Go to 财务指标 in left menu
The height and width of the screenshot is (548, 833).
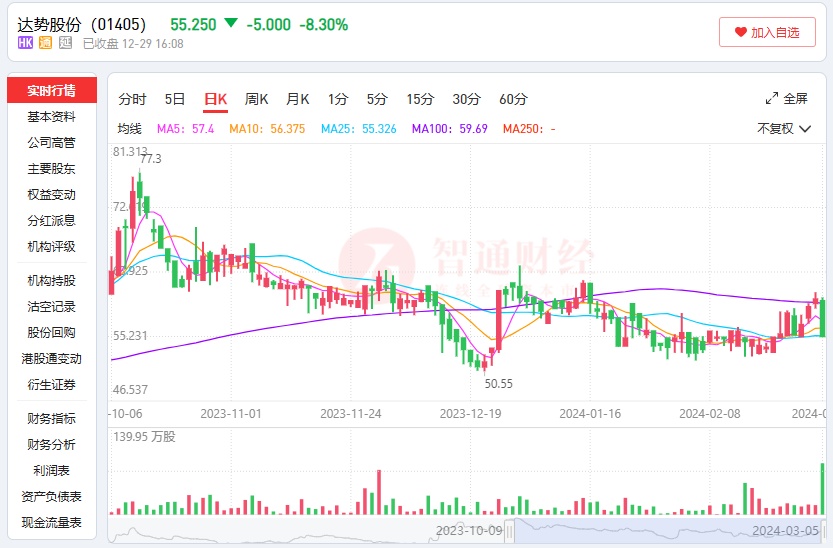tap(51, 418)
